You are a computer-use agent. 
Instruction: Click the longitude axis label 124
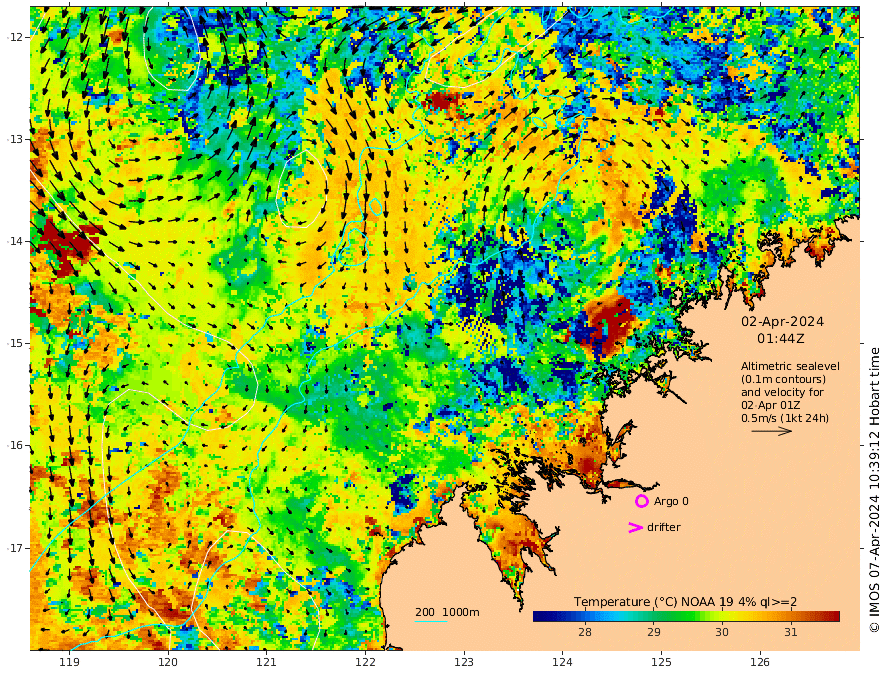(x=562, y=663)
